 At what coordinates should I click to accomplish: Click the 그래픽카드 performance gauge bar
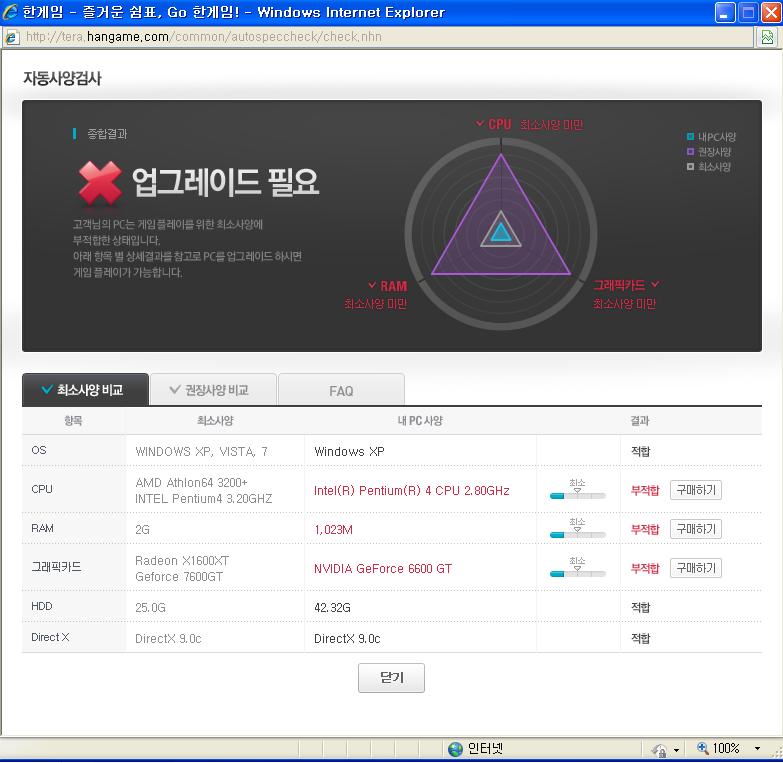578,574
